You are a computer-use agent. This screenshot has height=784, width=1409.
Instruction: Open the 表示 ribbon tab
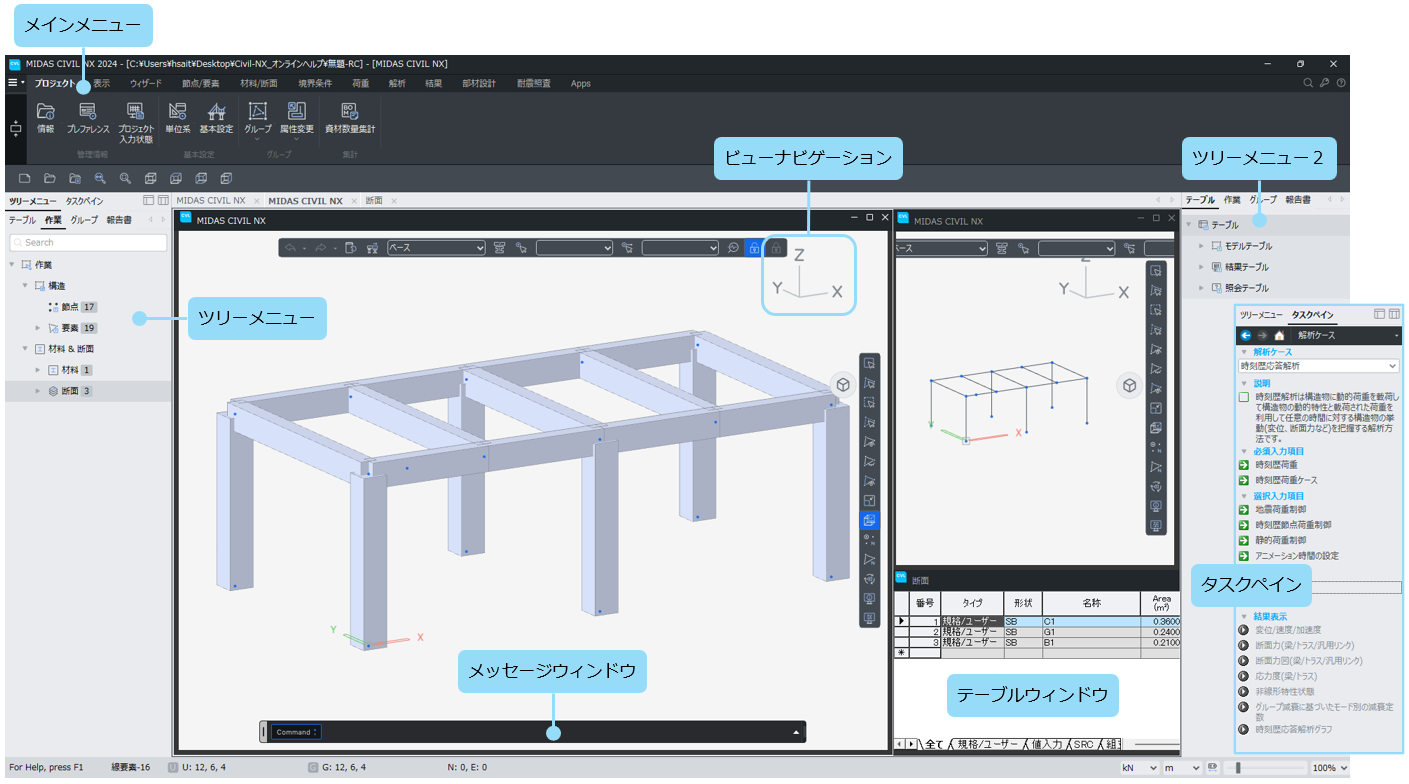[x=102, y=83]
